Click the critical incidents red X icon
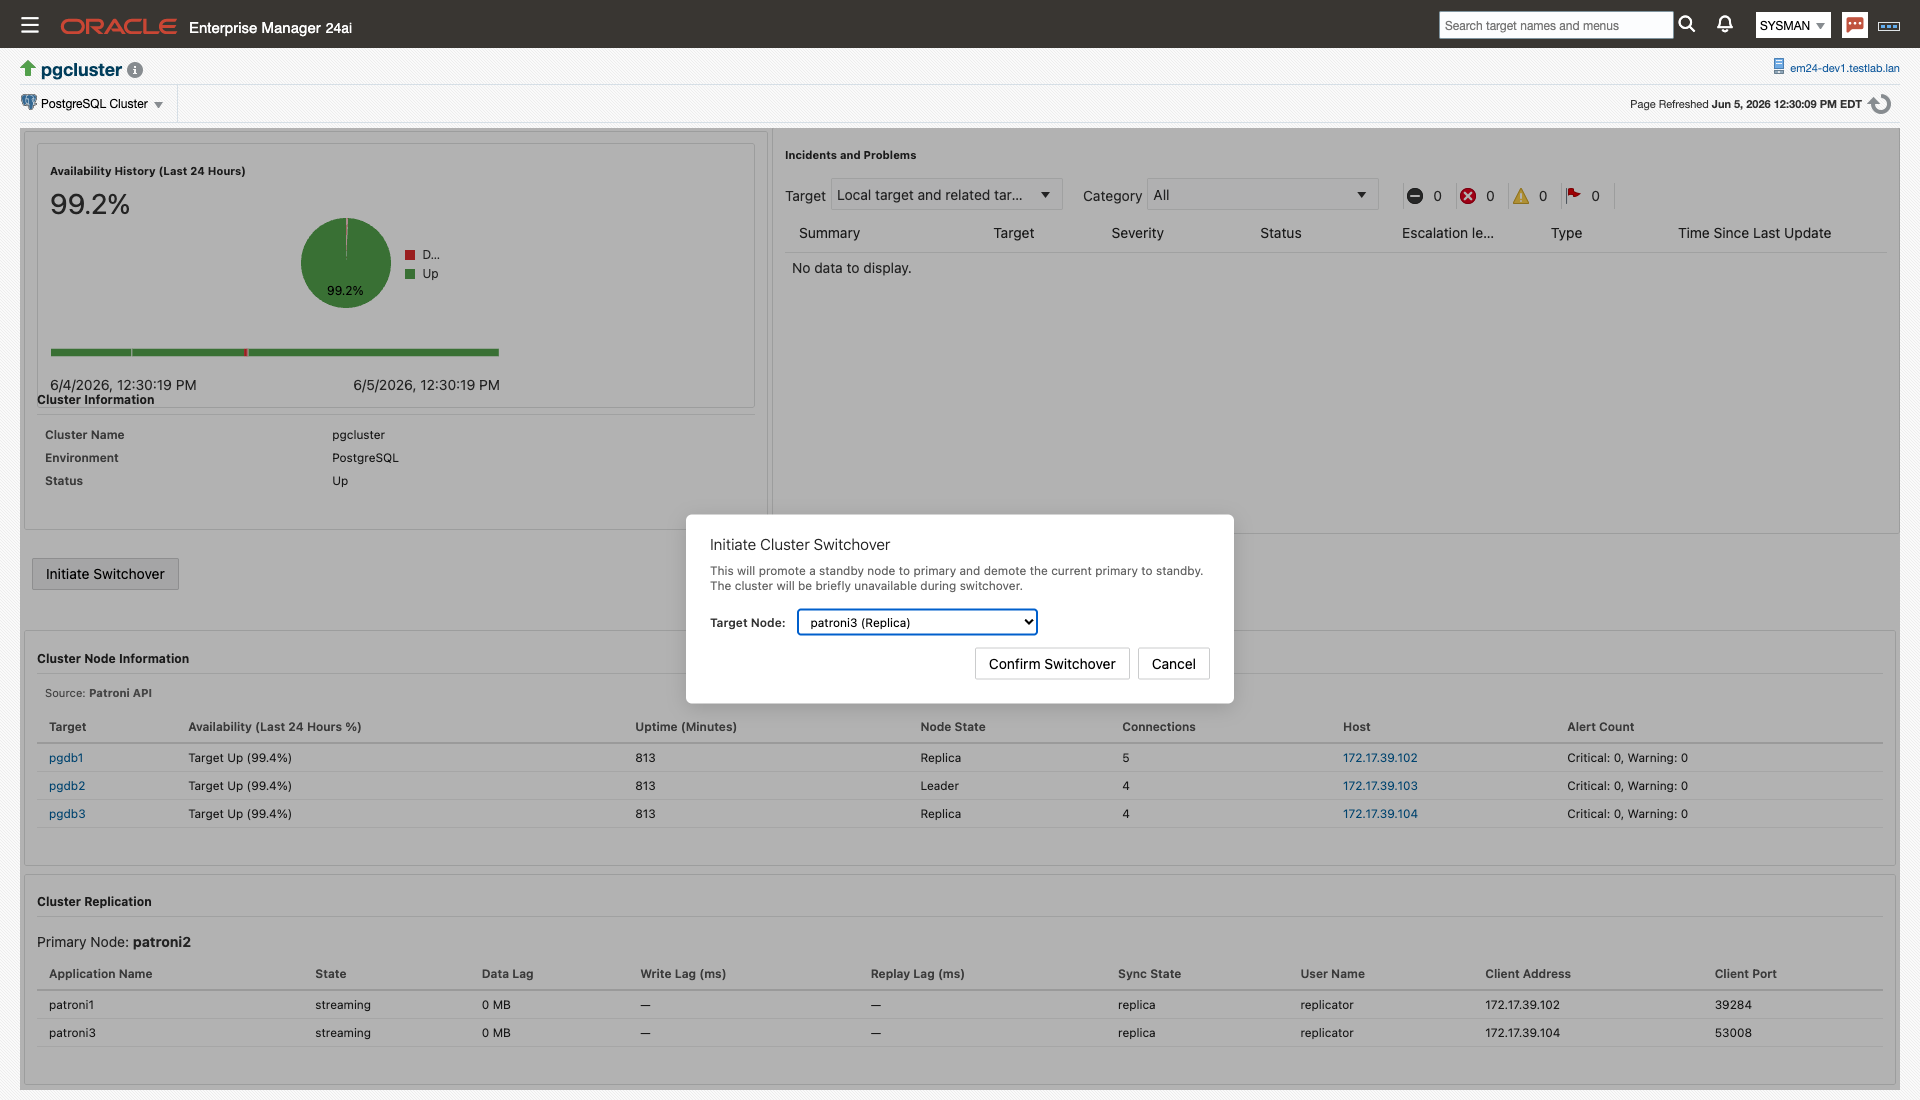Viewport: 1920px width, 1100px height. (x=1468, y=196)
